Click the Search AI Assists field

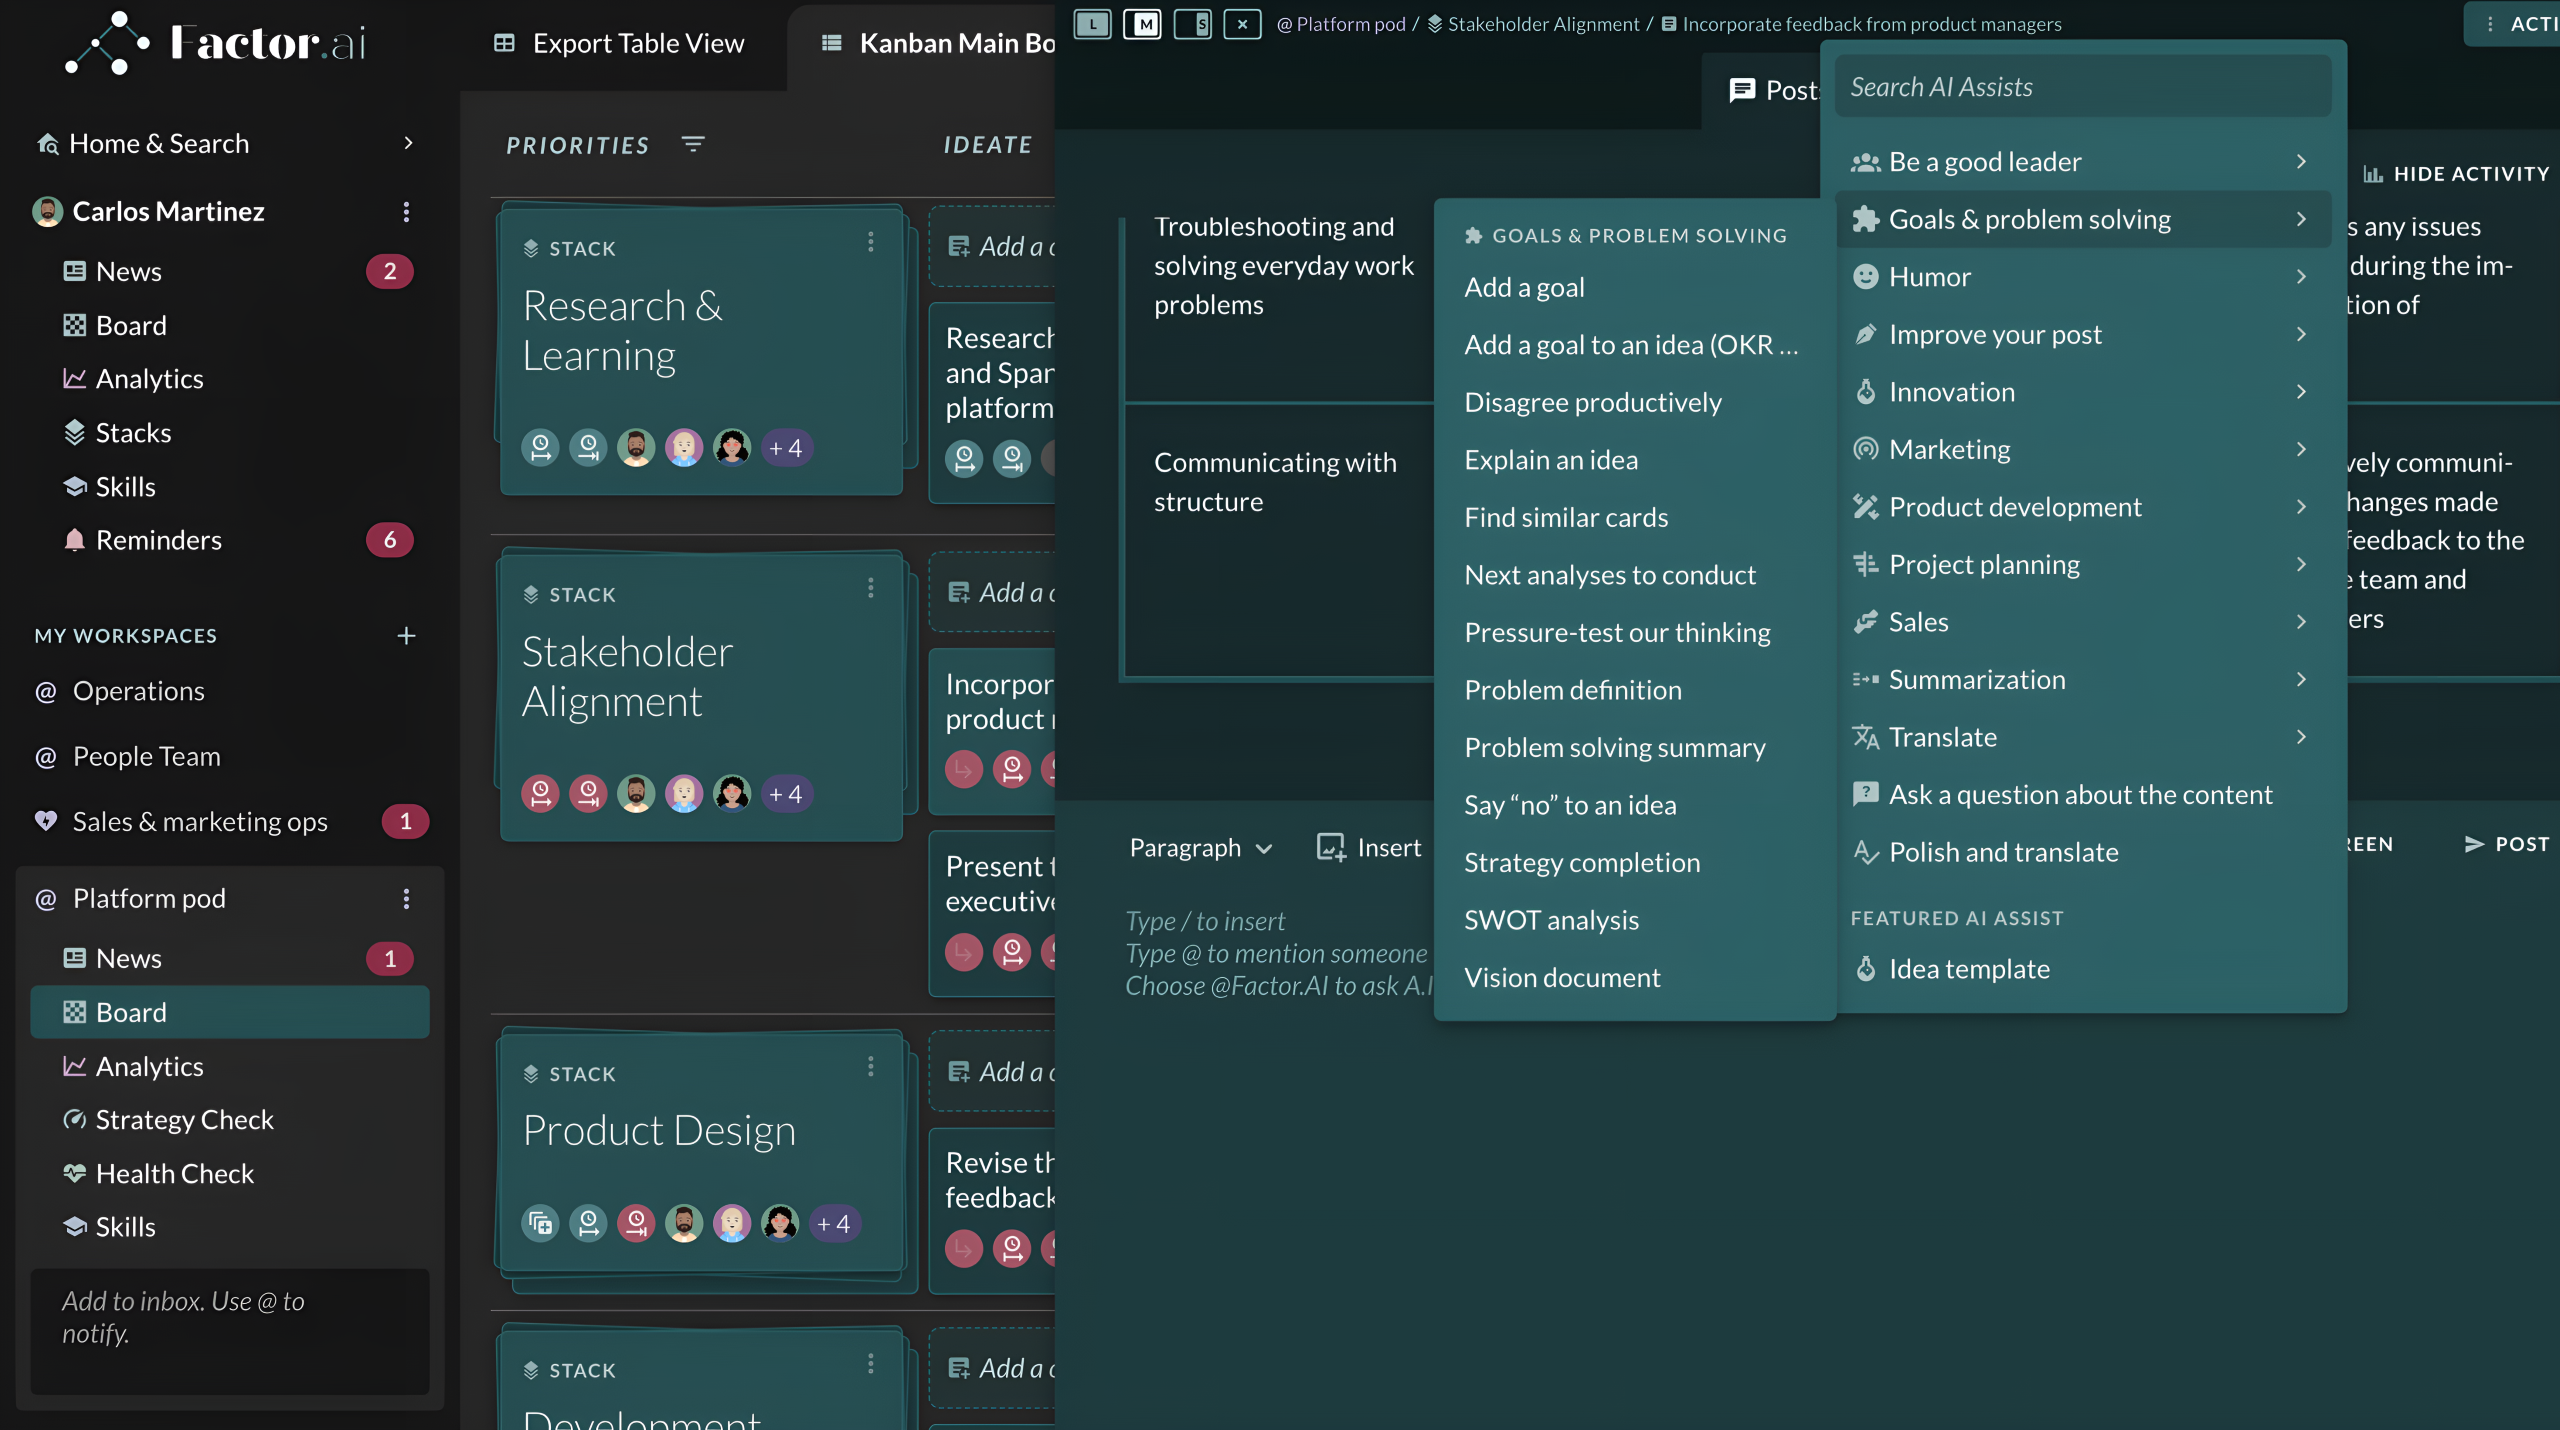2082,87
